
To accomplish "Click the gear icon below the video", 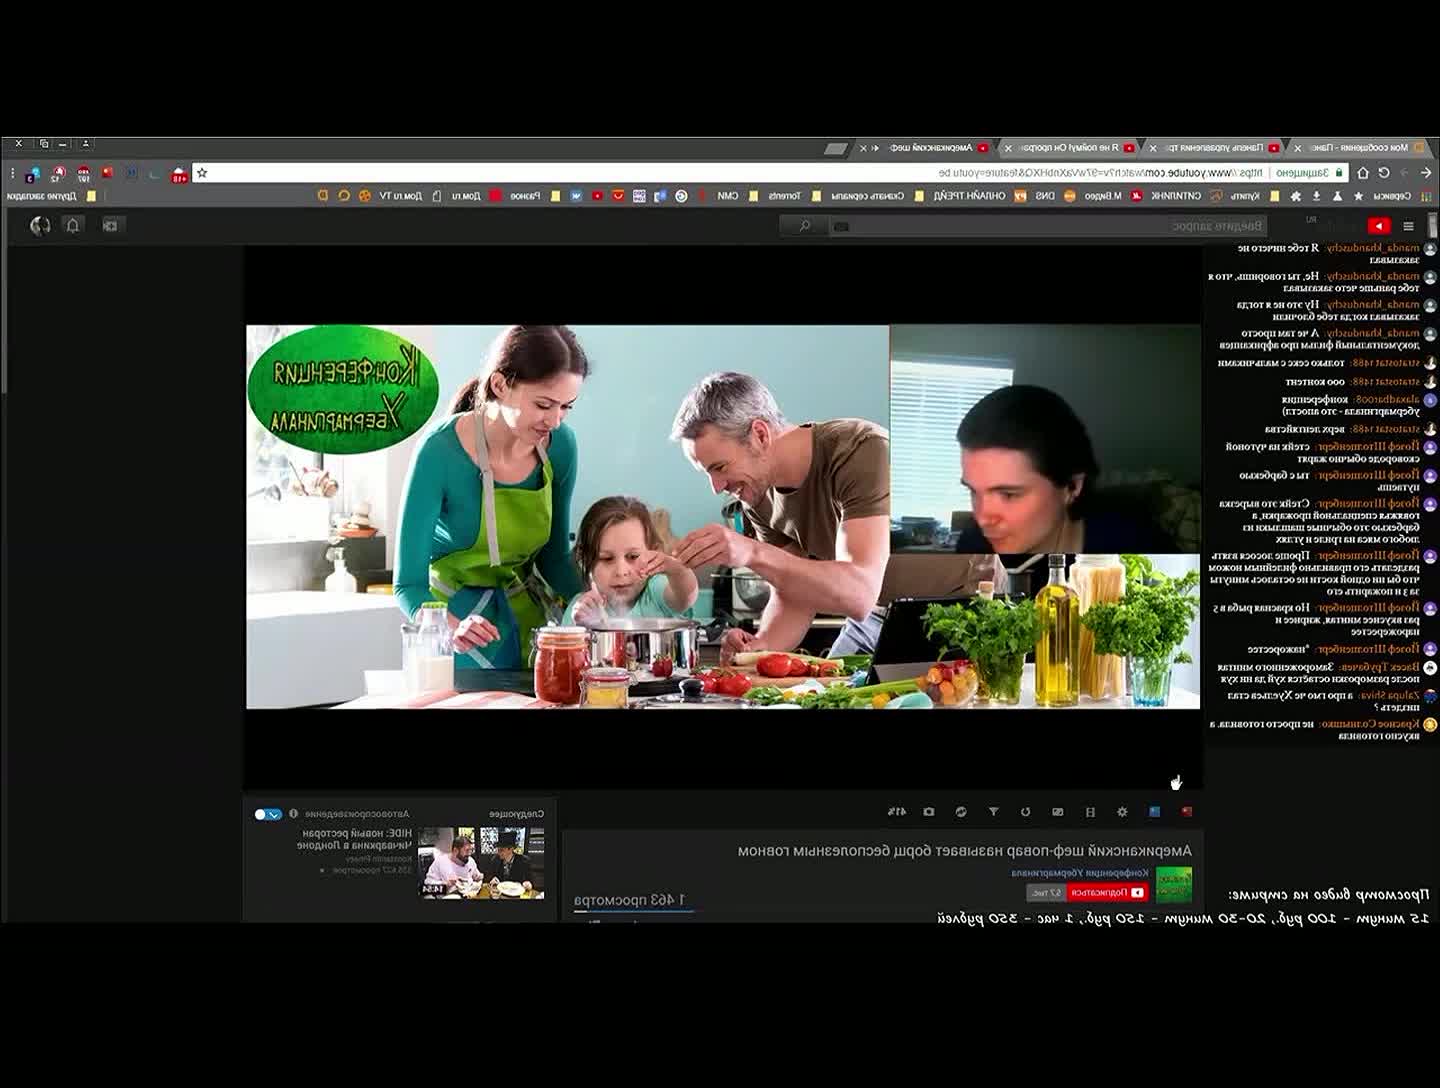I will (1122, 812).
